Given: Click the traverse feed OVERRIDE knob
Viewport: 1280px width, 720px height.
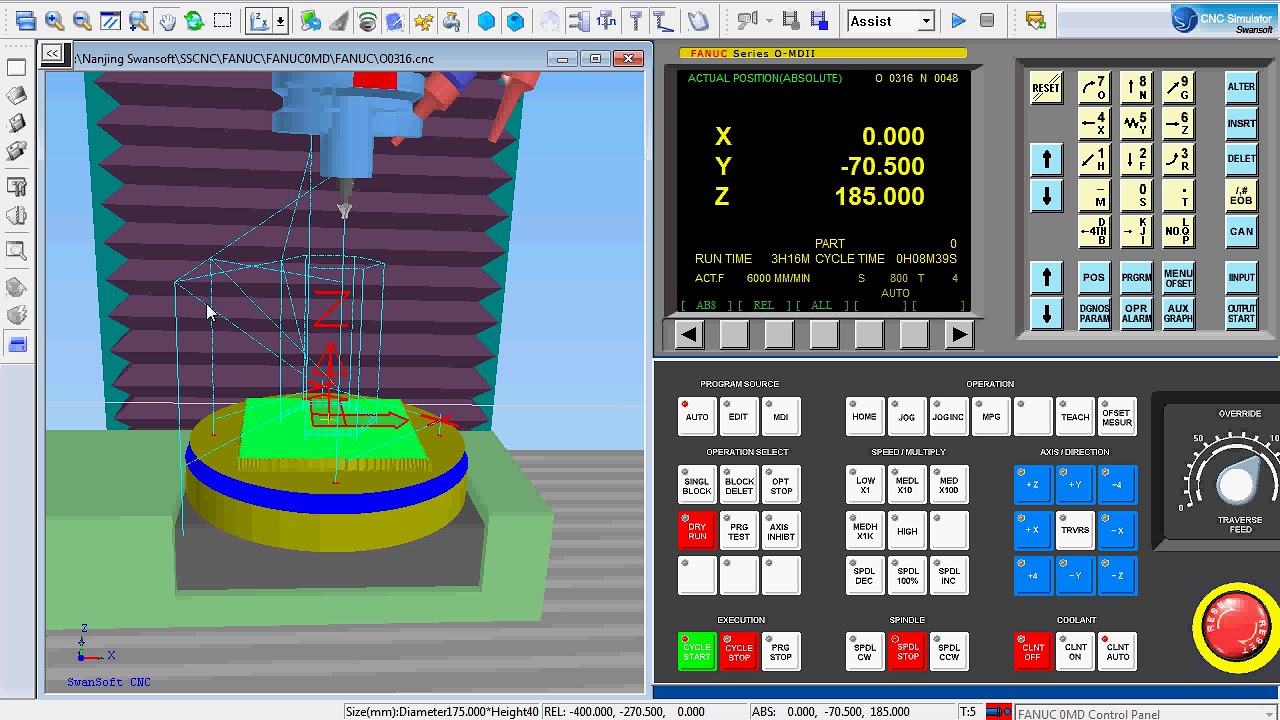Looking at the screenshot, I should point(1238,484).
